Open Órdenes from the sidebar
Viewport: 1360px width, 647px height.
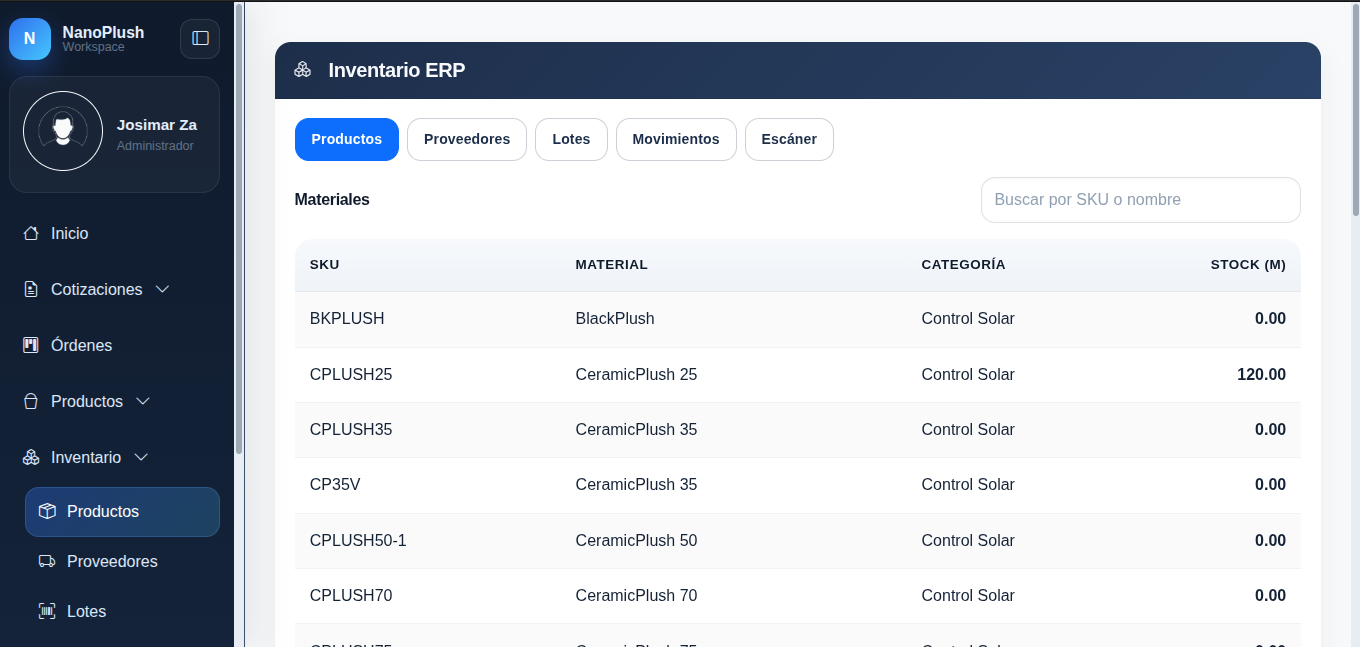81,345
